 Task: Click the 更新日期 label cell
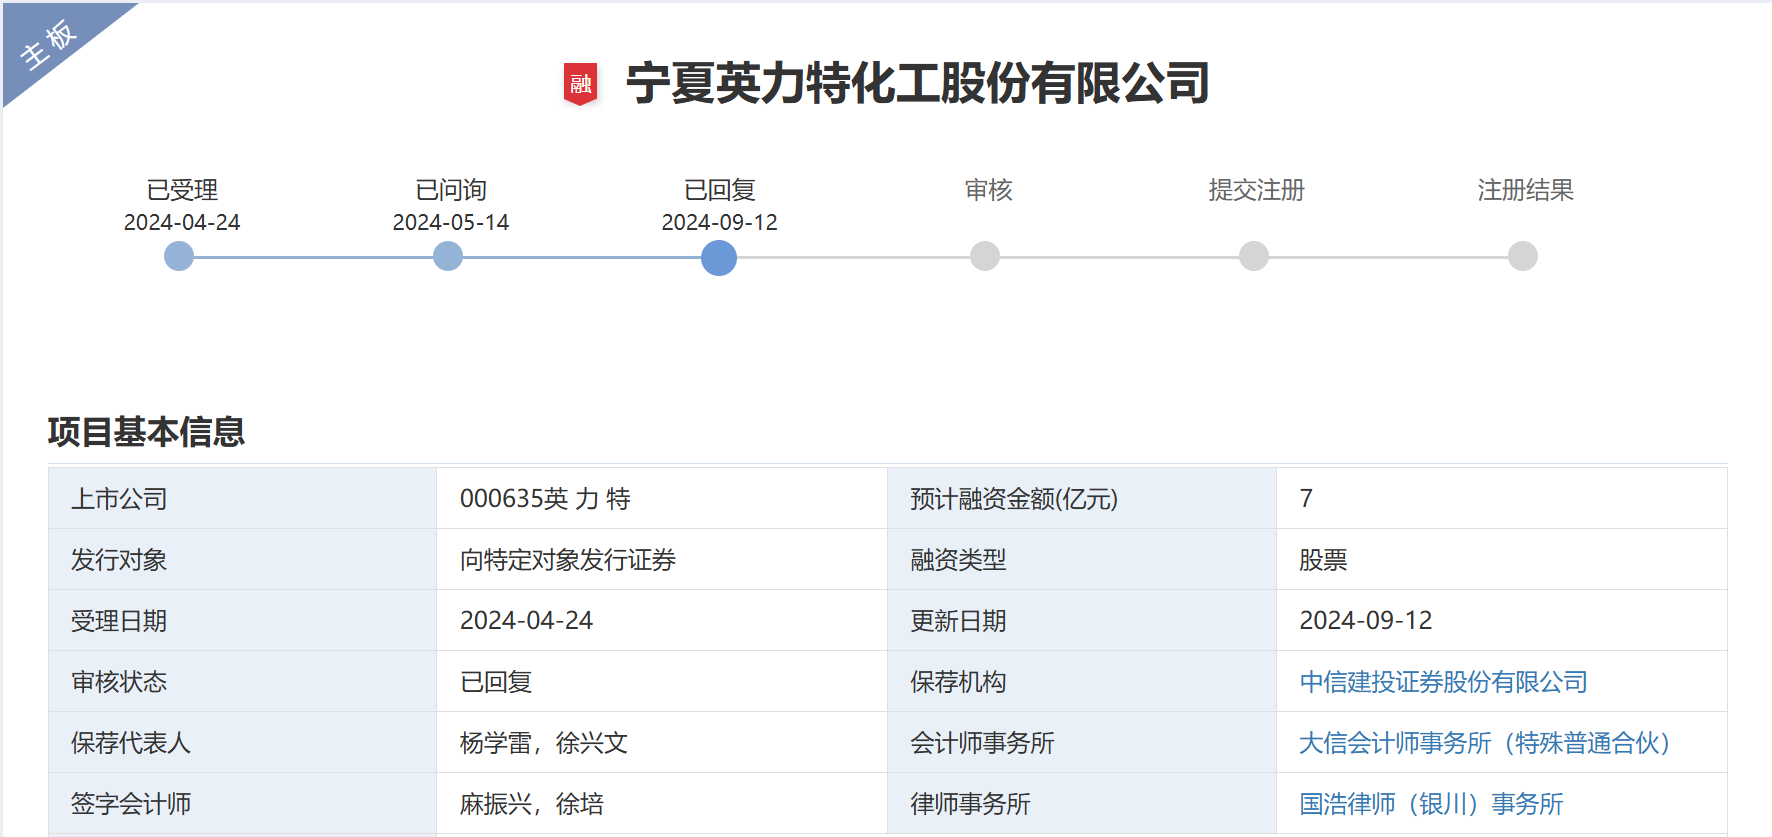(x=1082, y=620)
